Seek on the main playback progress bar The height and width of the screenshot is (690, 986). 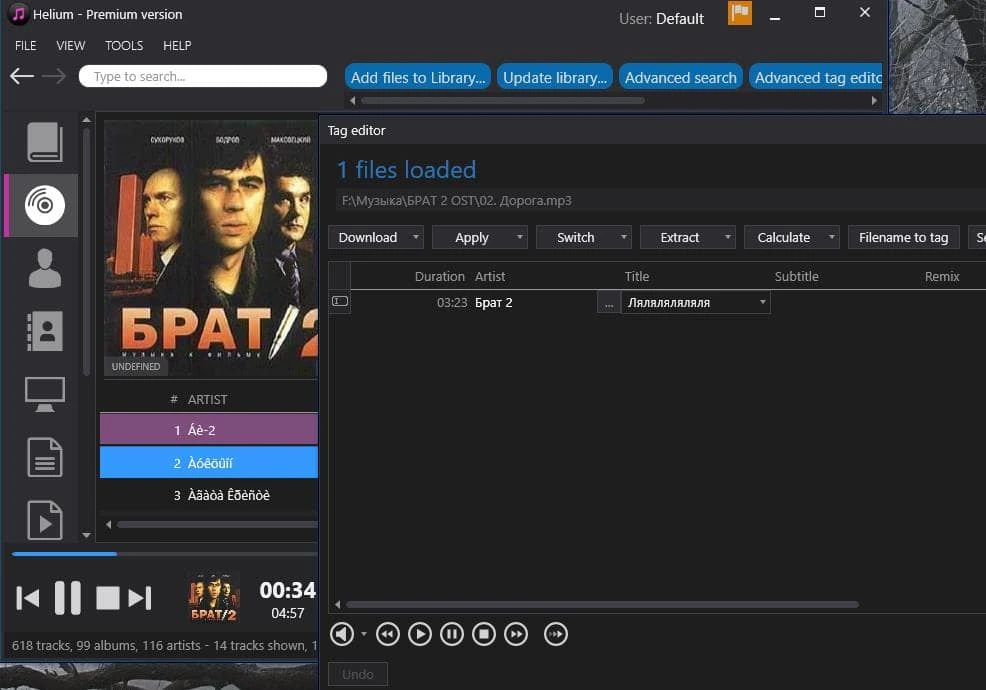[165, 554]
